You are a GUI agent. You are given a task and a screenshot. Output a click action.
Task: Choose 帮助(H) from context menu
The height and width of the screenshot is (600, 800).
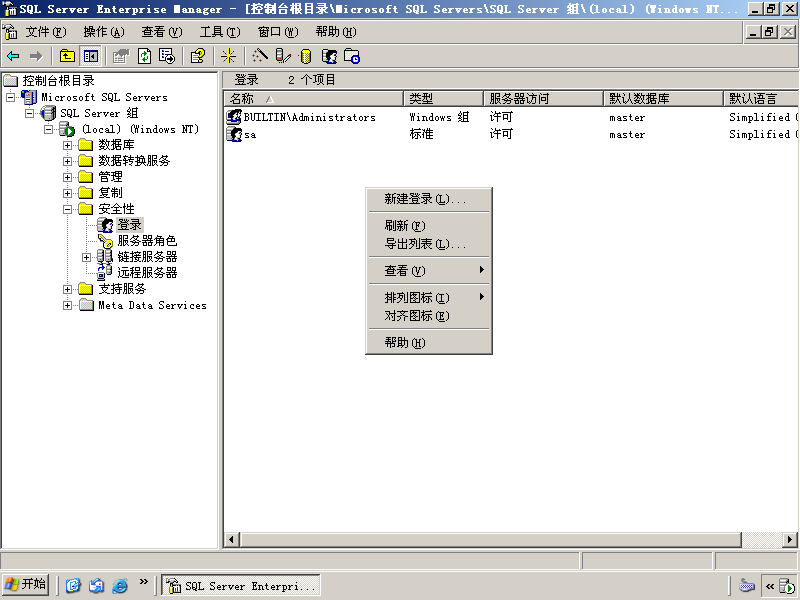[429, 343]
